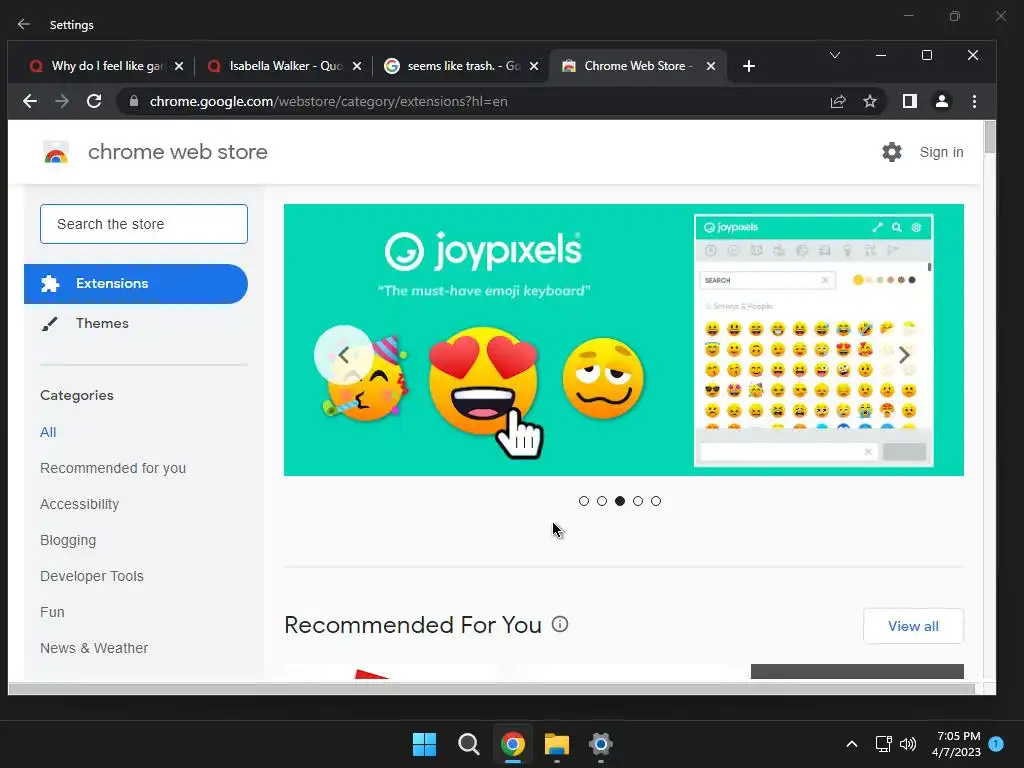This screenshot has width=1024, height=768.
Task: Select the fourth carousel dot
Action: coord(638,501)
